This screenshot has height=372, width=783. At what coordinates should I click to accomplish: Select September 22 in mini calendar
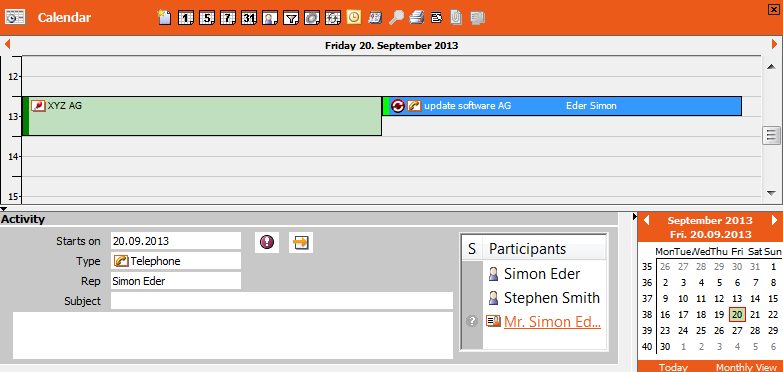(x=773, y=315)
